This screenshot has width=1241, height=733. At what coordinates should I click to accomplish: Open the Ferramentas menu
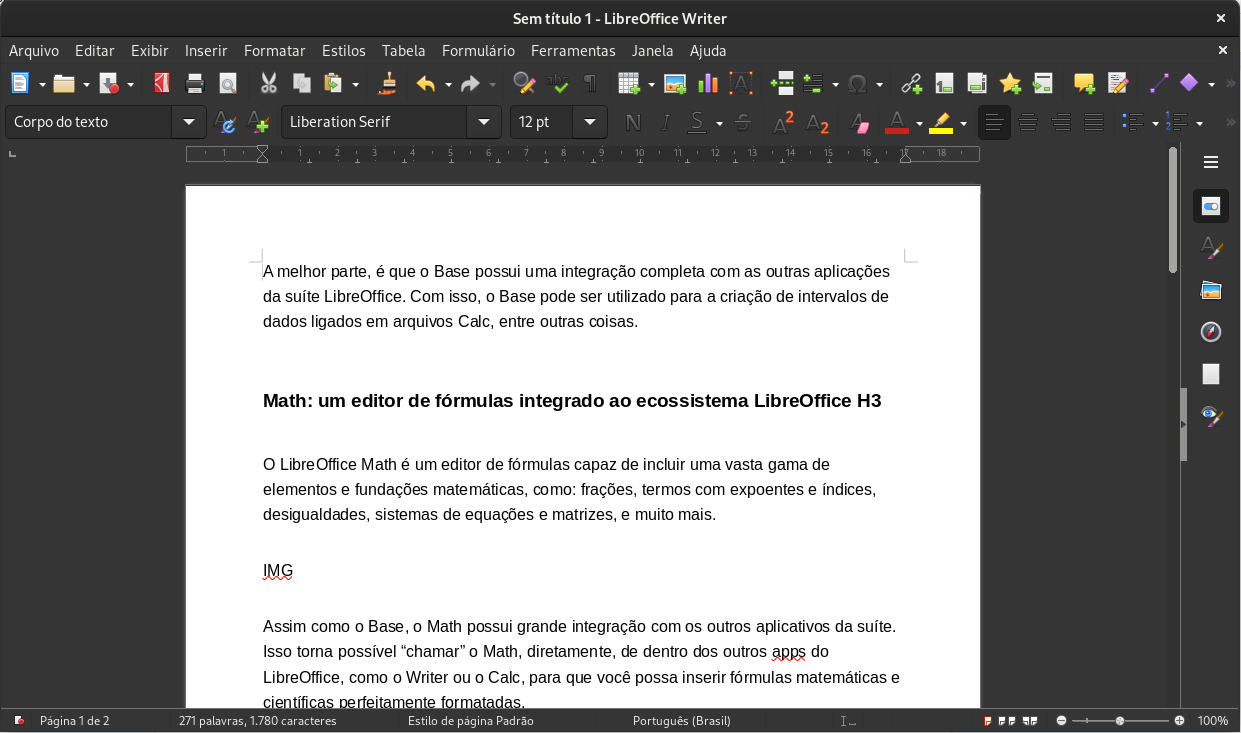tap(573, 50)
